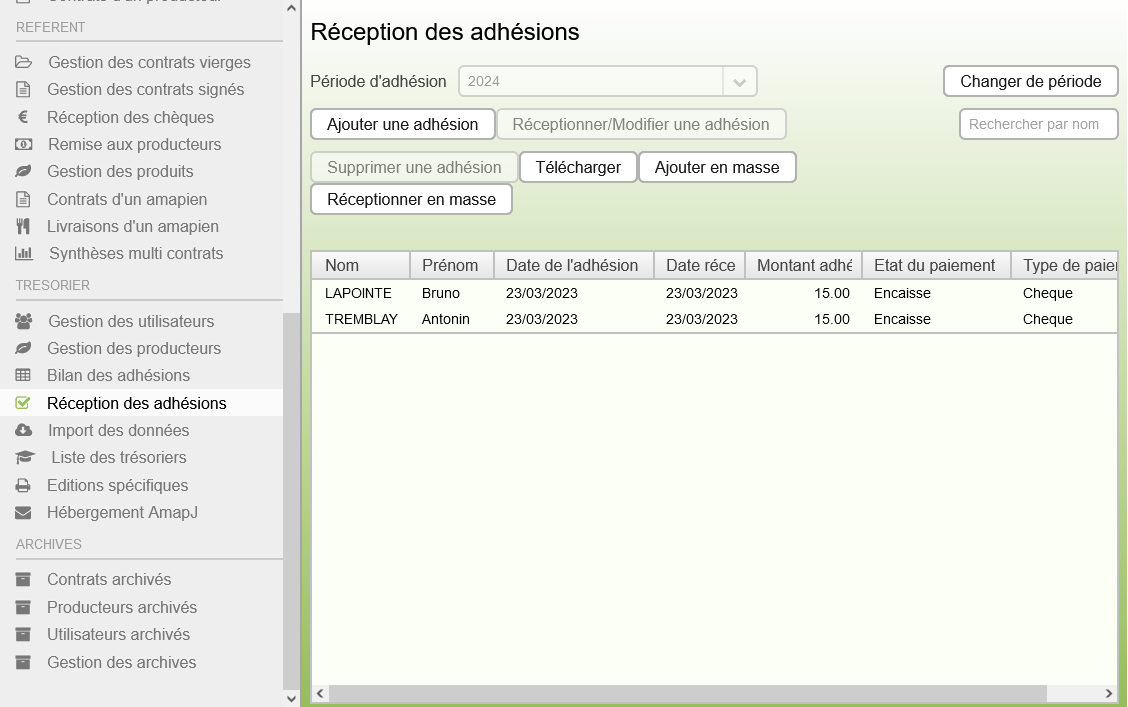Image resolution: width=1128 pixels, height=707 pixels.
Task: Click the archive box icon beside Contrats archivés
Action: 23,580
